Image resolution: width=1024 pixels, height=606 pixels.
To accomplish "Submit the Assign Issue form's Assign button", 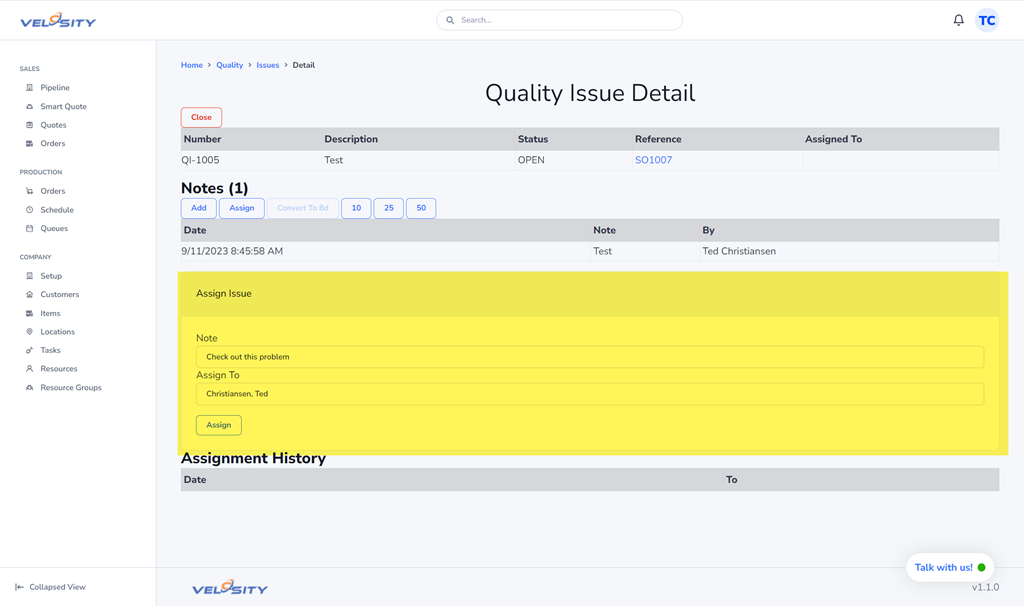I will [219, 425].
